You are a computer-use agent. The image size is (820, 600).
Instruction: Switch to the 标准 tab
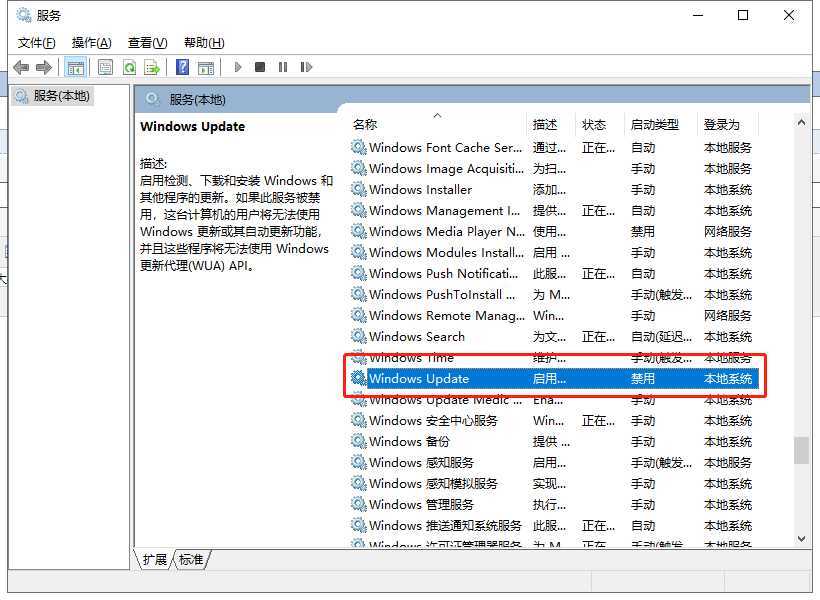click(191, 560)
